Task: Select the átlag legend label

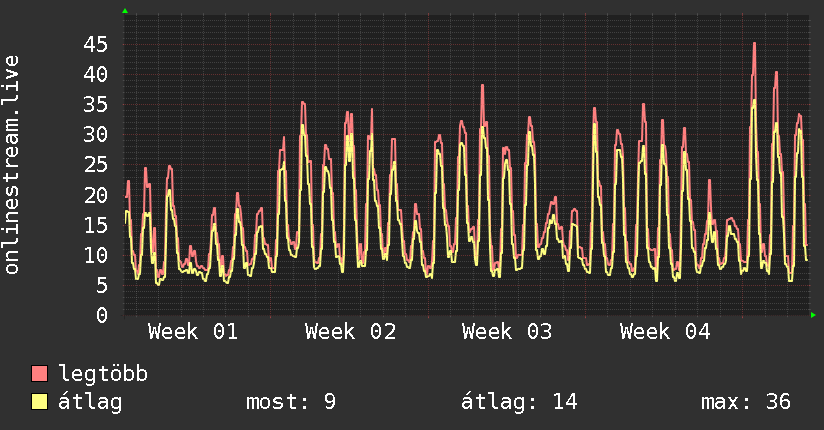Action: click(91, 402)
